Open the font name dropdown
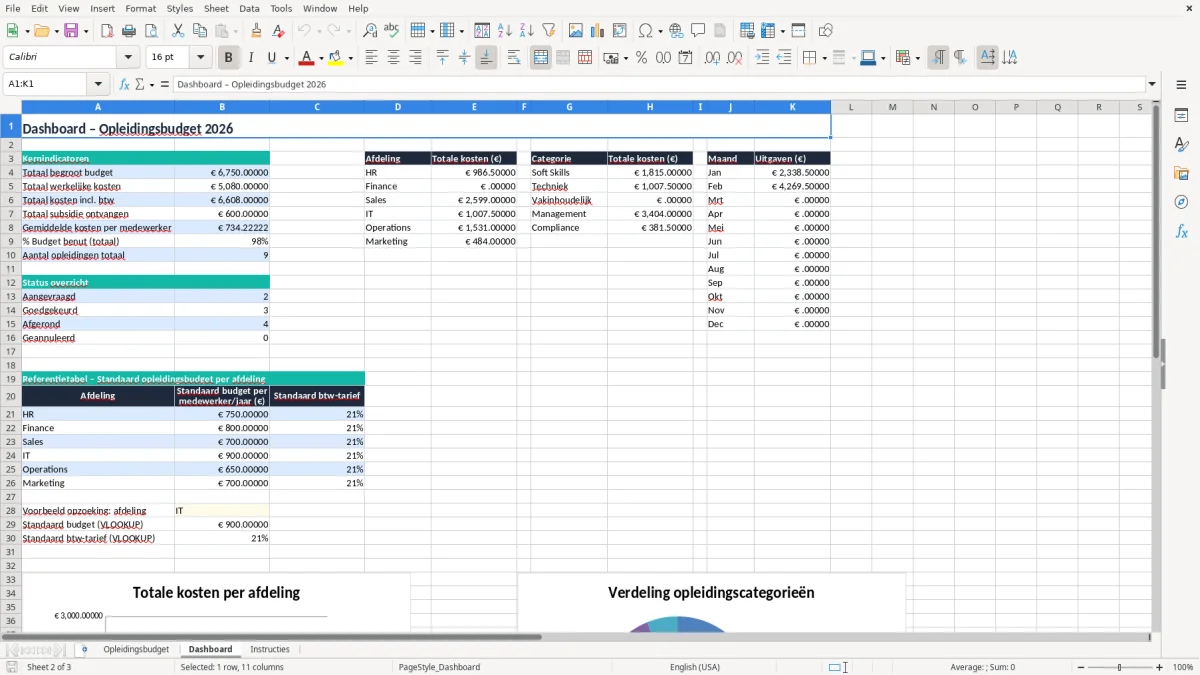Image resolution: width=1200 pixels, height=675 pixels. click(128, 58)
